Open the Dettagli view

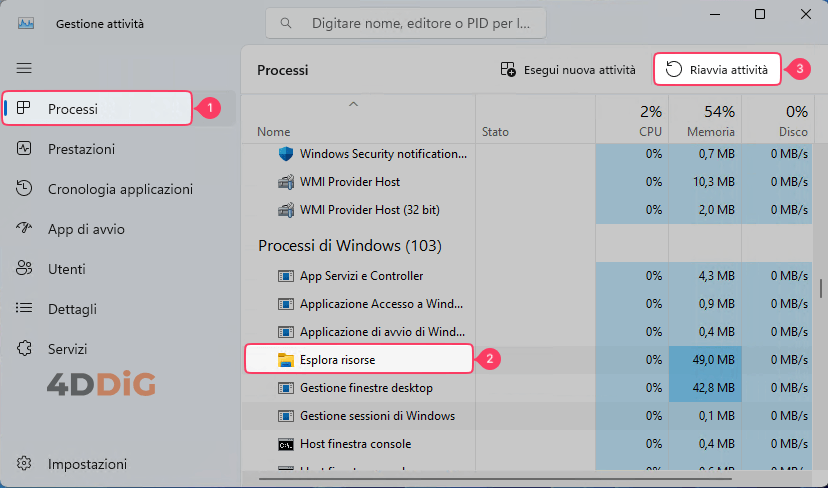pos(119,309)
